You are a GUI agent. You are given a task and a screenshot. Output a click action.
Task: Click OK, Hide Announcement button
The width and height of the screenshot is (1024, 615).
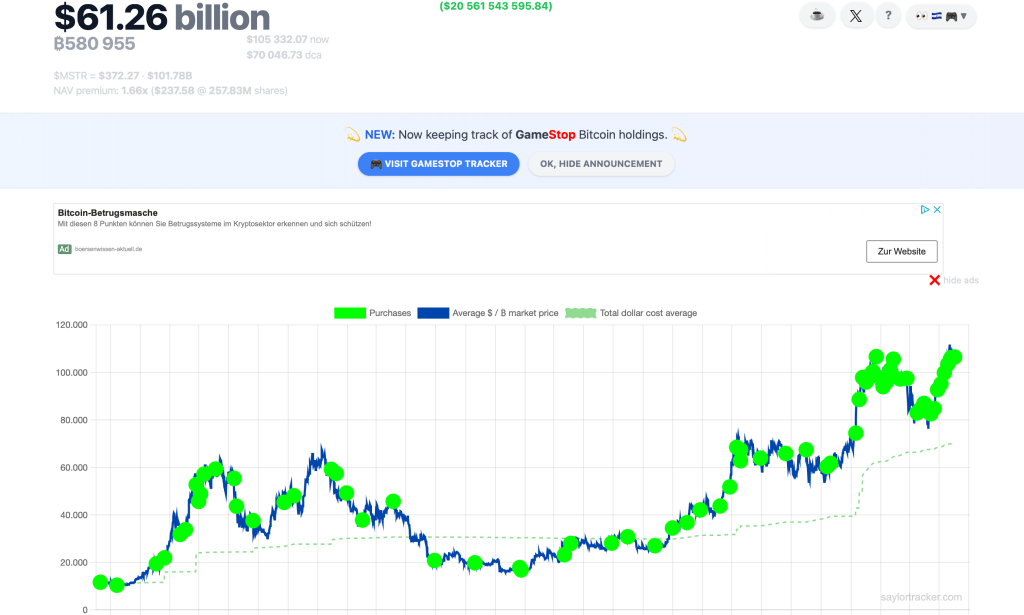click(601, 164)
